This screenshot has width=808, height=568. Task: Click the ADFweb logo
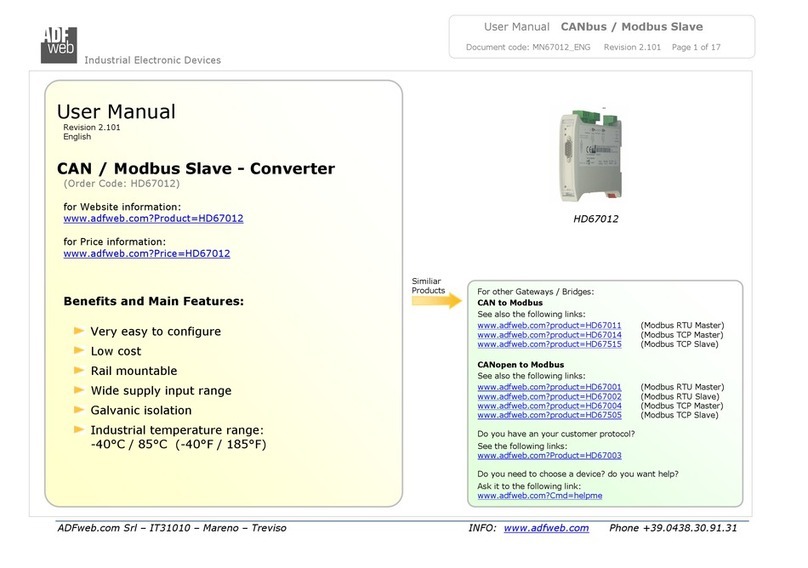[59, 45]
